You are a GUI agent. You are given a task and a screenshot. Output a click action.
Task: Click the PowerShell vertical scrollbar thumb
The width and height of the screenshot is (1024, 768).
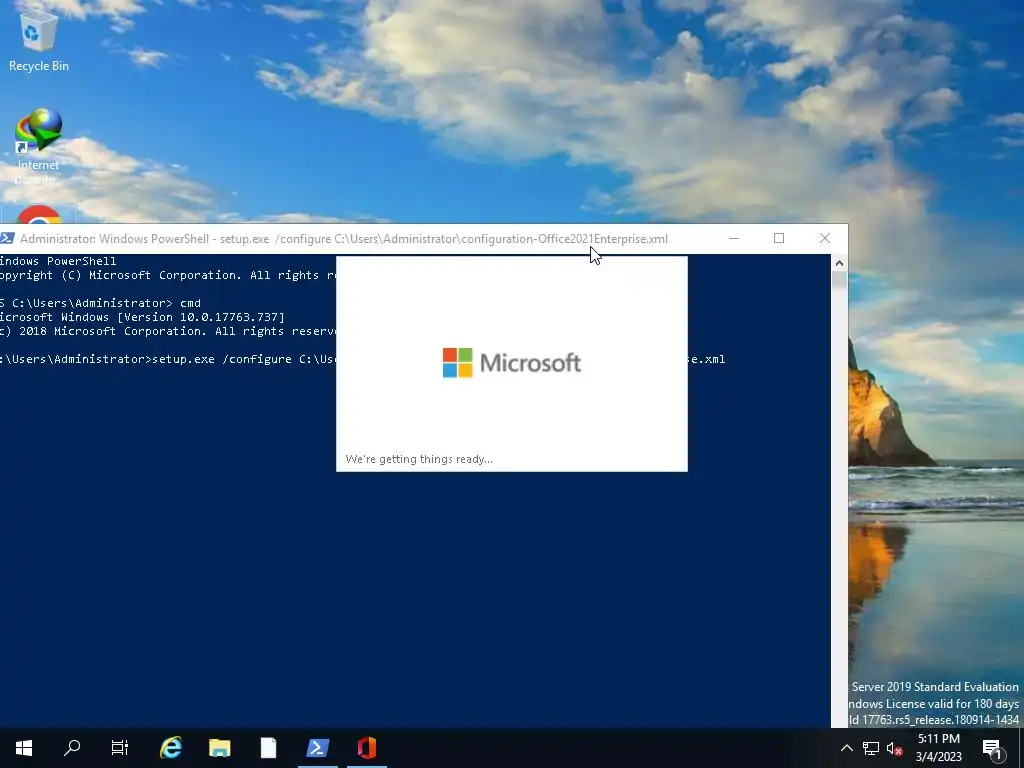pos(839,280)
